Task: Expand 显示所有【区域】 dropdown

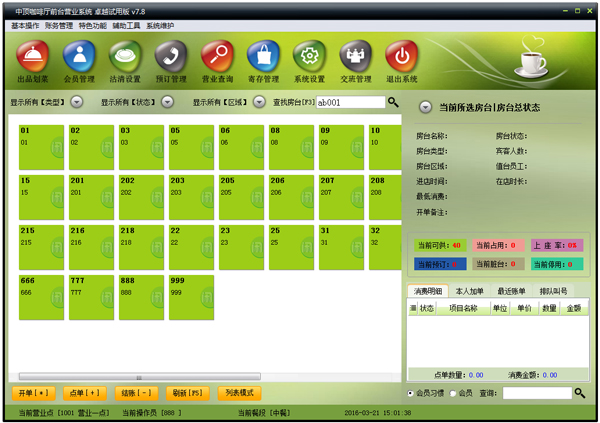Action: (259, 102)
